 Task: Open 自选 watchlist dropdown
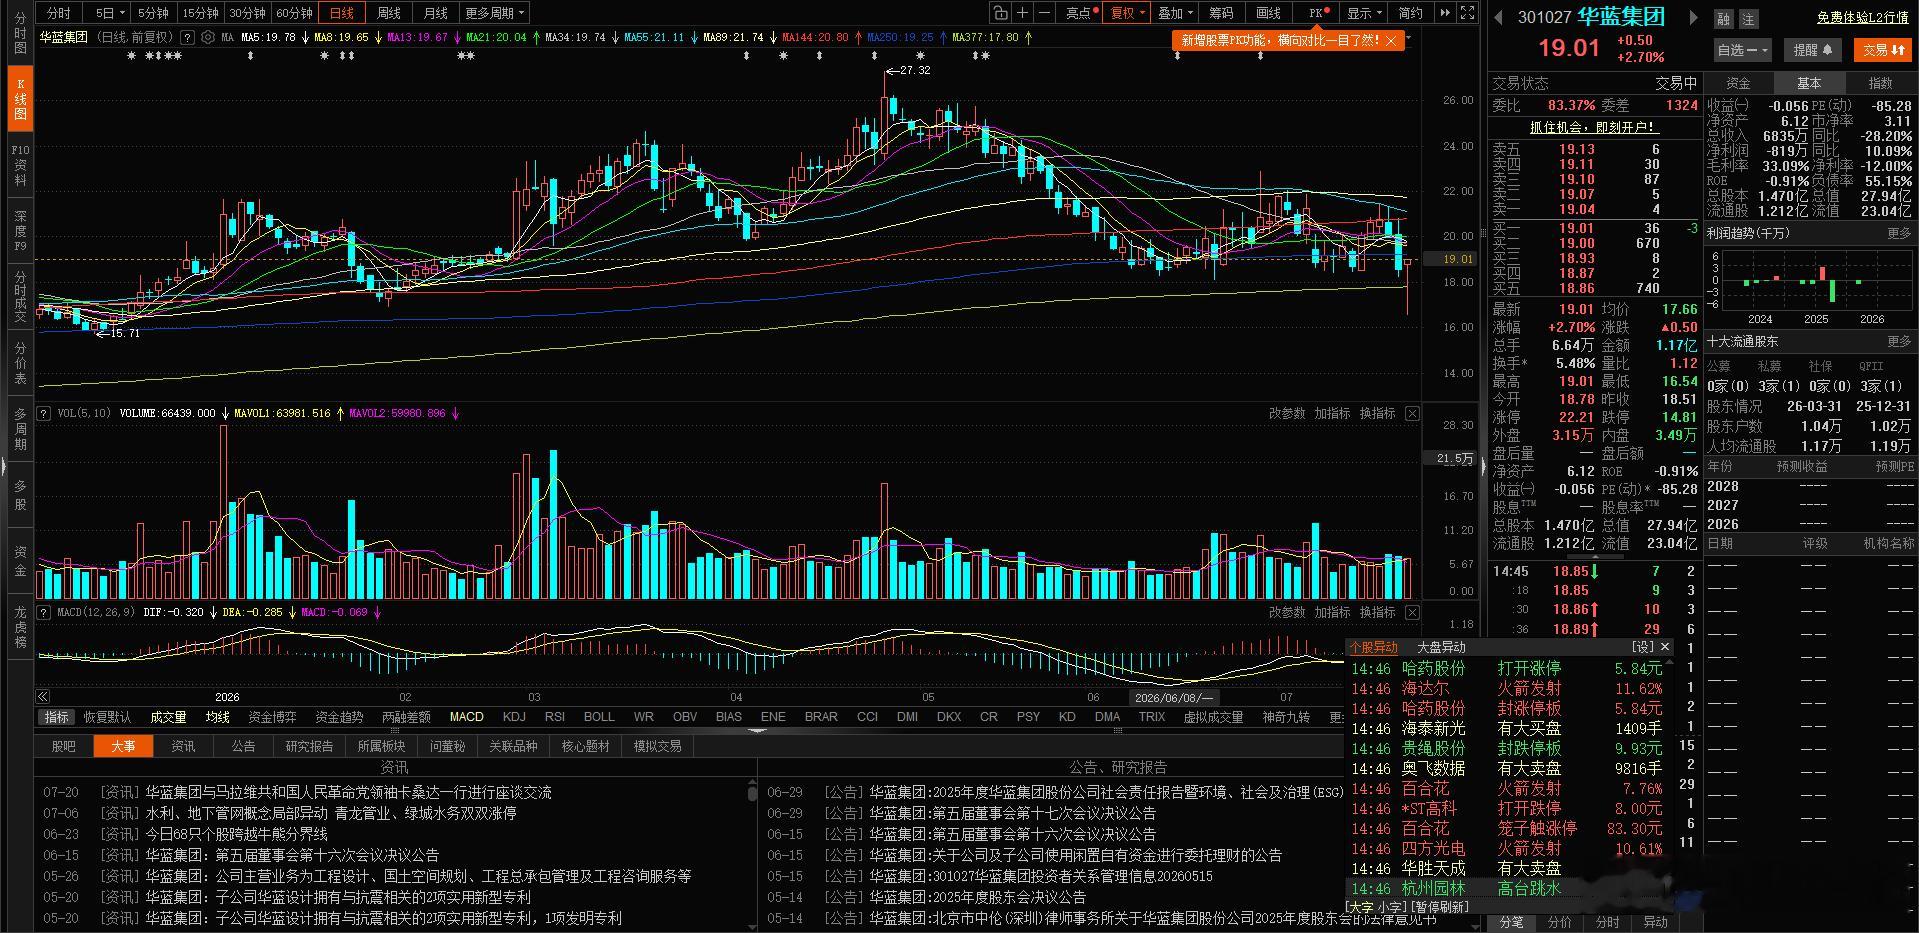click(1743, 50)
